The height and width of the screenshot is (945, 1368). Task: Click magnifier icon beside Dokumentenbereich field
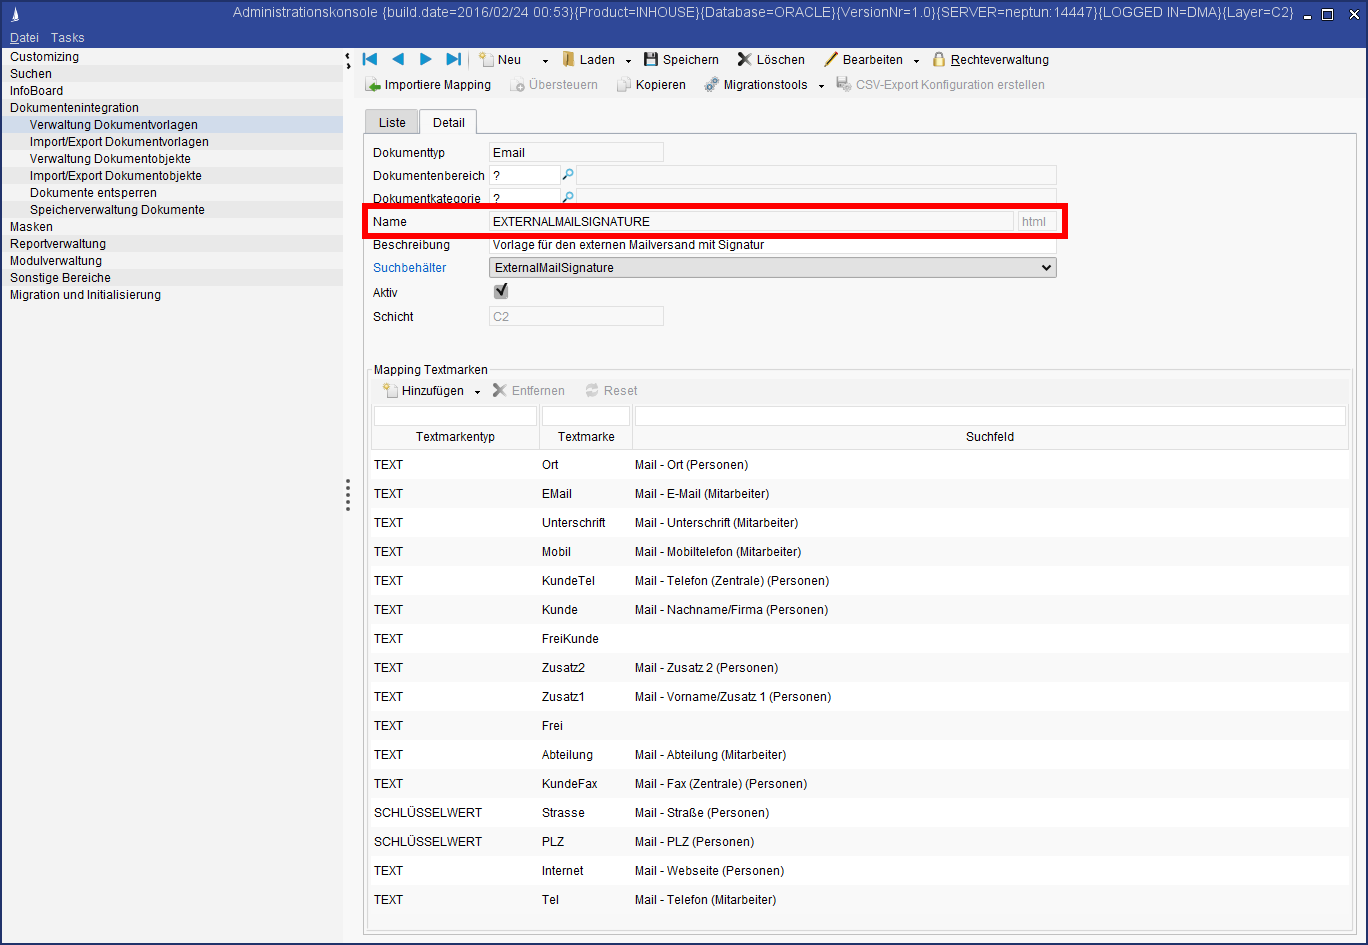tap(567, 175)
